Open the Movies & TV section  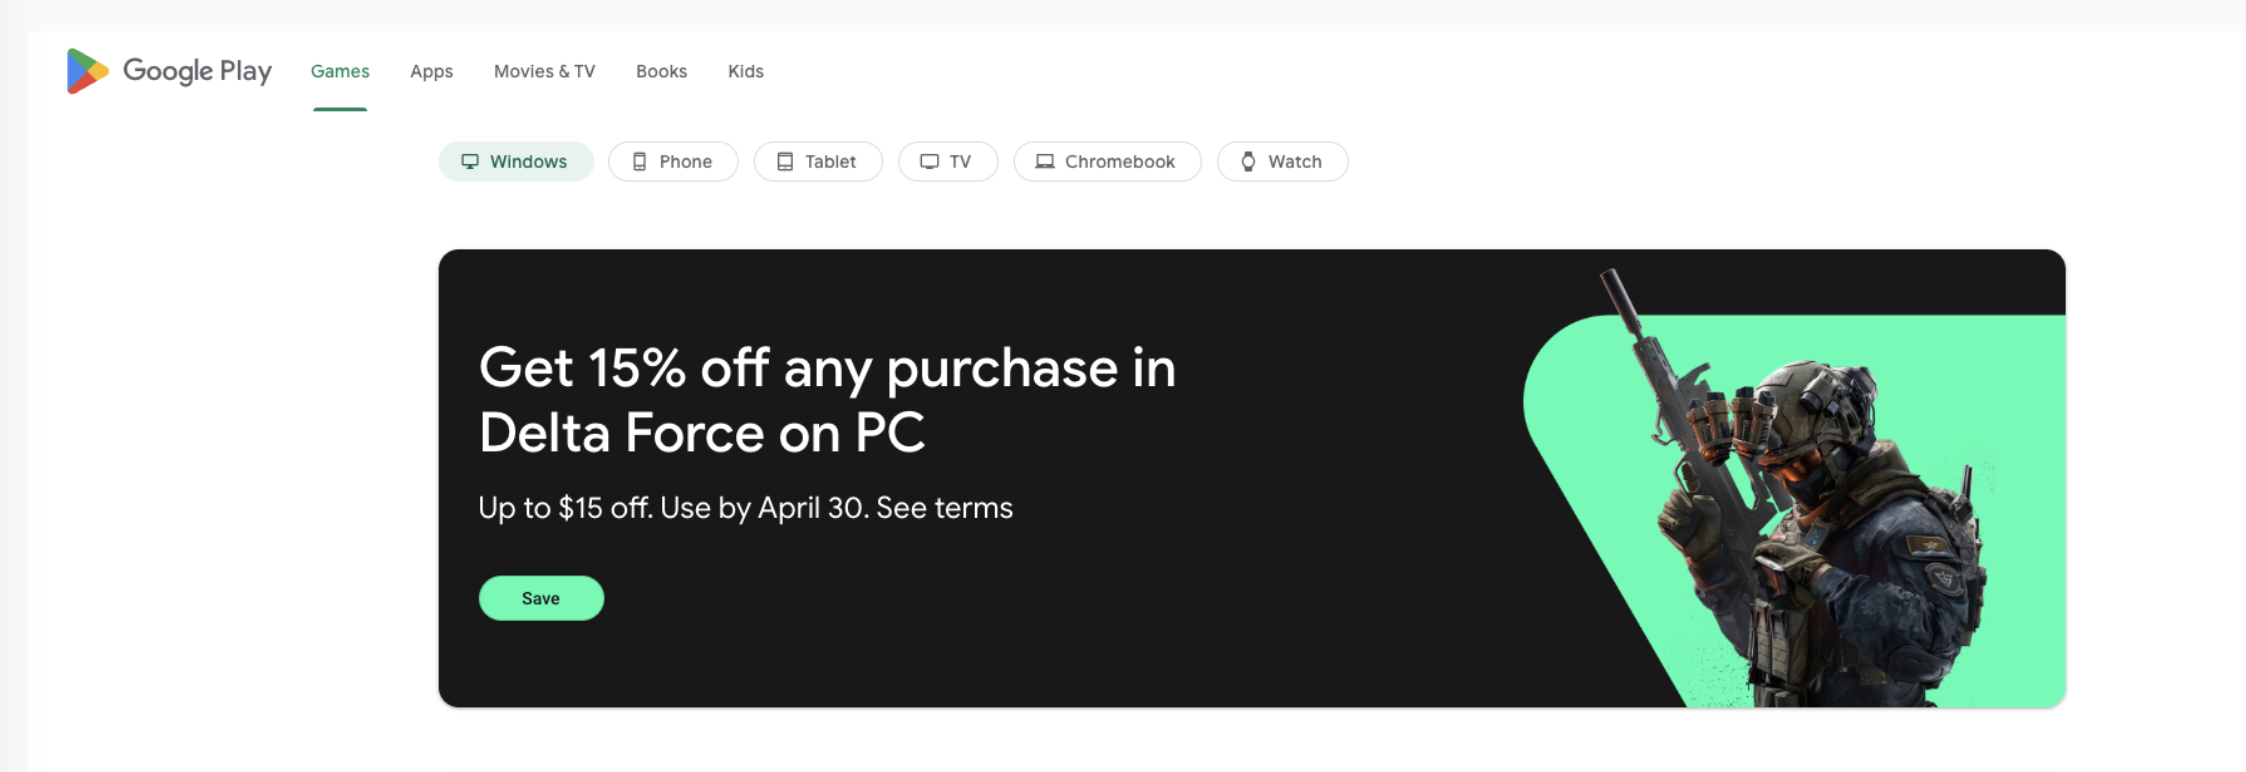[x=544, y=71]
